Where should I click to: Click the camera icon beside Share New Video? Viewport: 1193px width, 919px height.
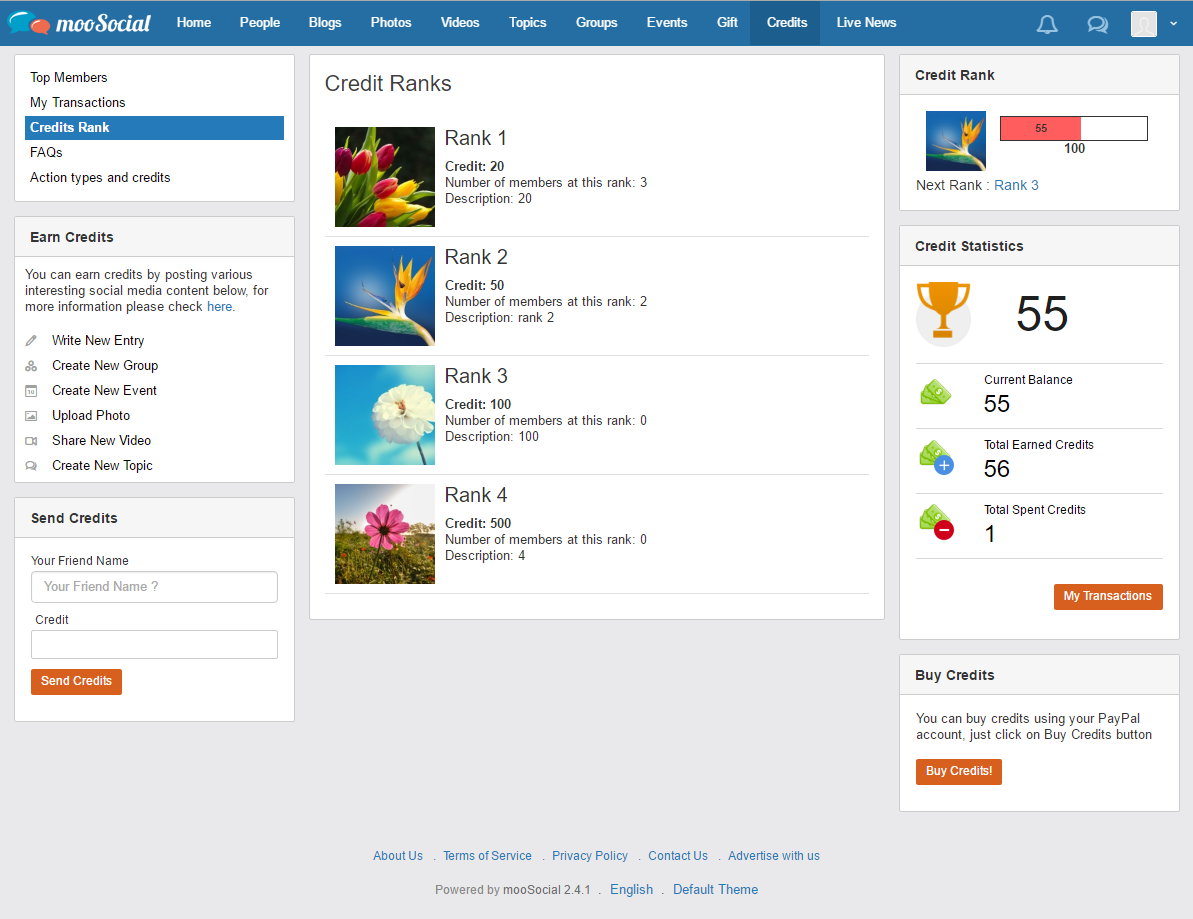31,441
